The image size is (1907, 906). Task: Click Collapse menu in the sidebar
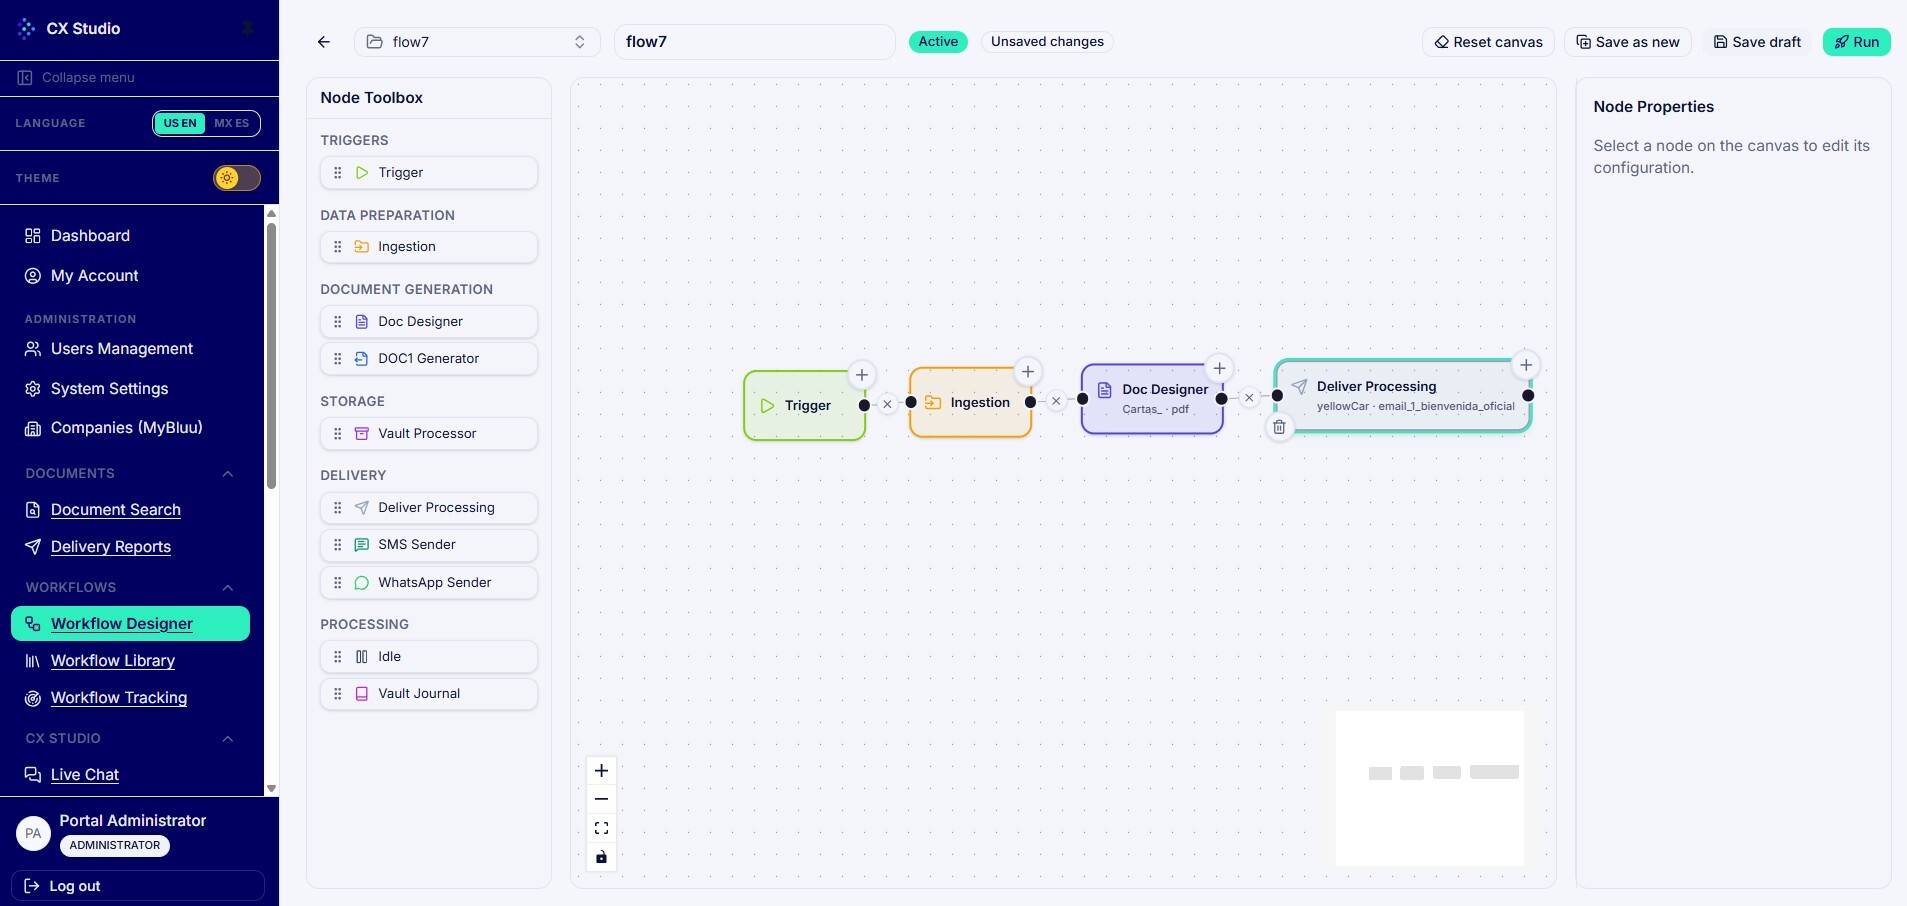(x=76, y=78)
